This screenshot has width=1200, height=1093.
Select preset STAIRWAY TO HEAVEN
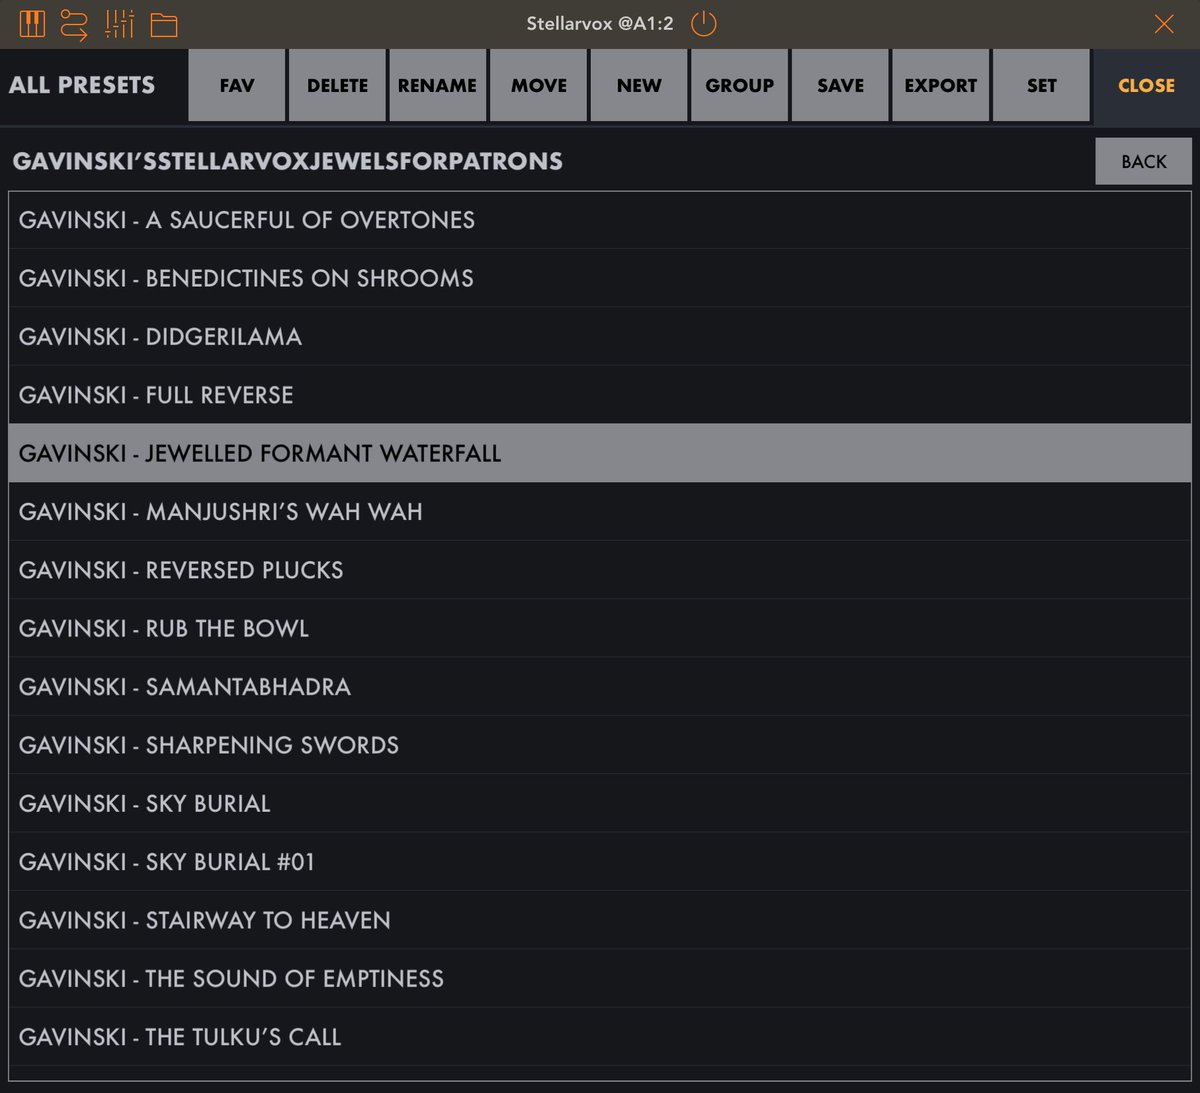[x=600, y=920]
